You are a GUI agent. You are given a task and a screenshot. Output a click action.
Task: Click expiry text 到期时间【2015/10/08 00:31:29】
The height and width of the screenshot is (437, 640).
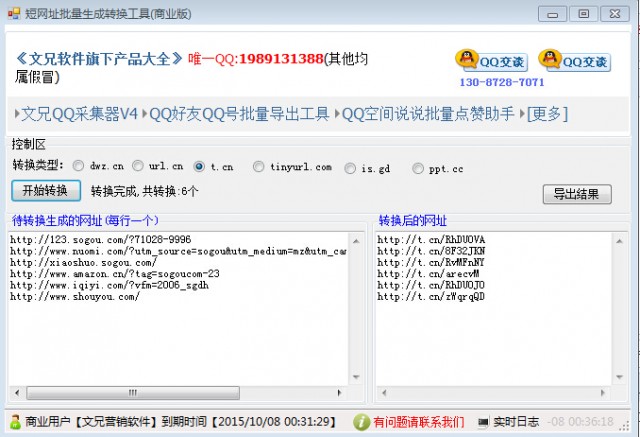249,422
